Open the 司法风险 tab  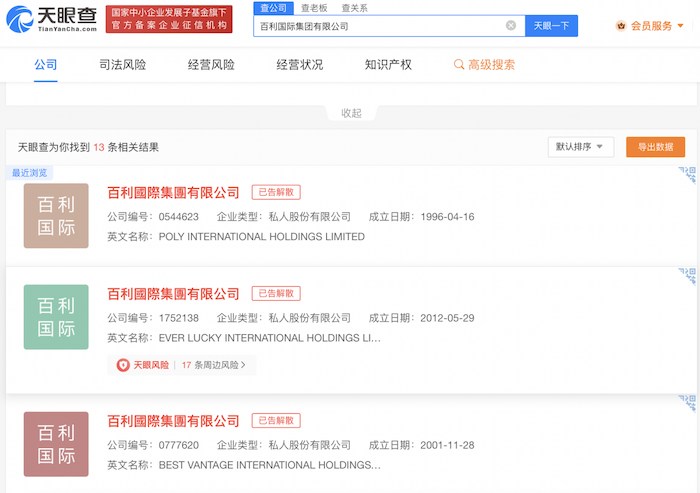[x=122, y=65]
